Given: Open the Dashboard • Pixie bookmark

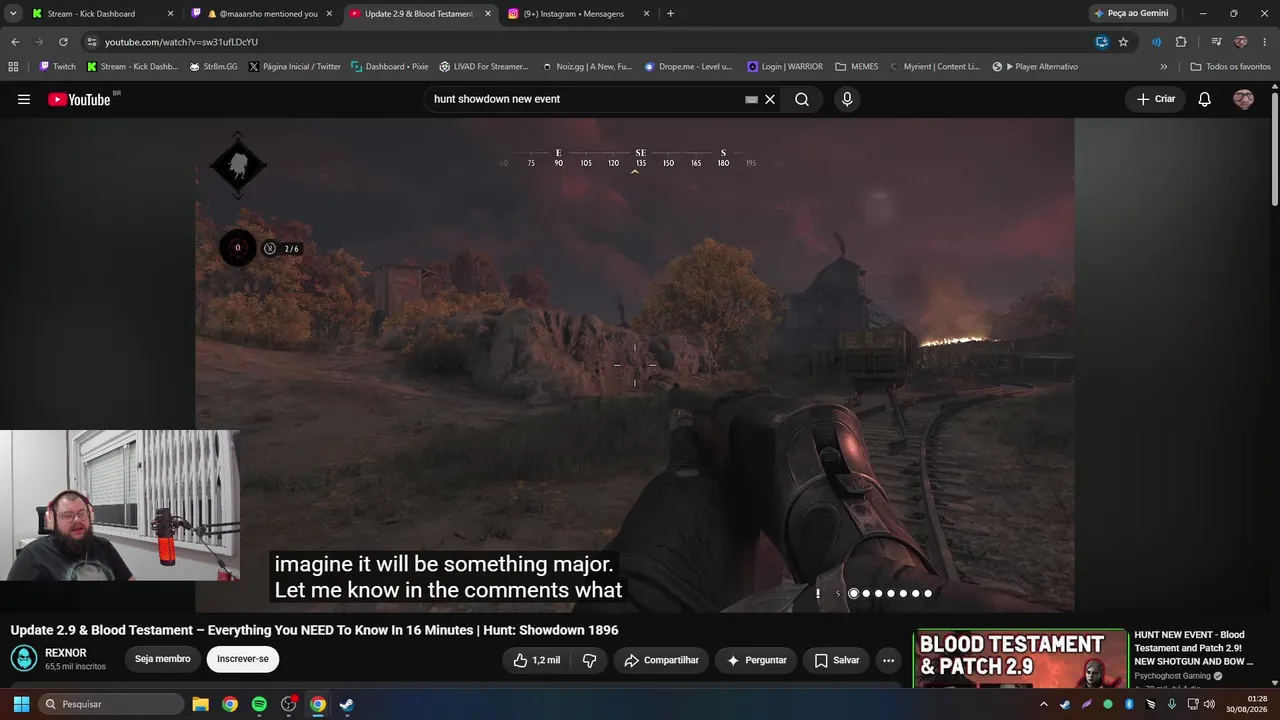Looking at the screenshot, I should [389, 67].
